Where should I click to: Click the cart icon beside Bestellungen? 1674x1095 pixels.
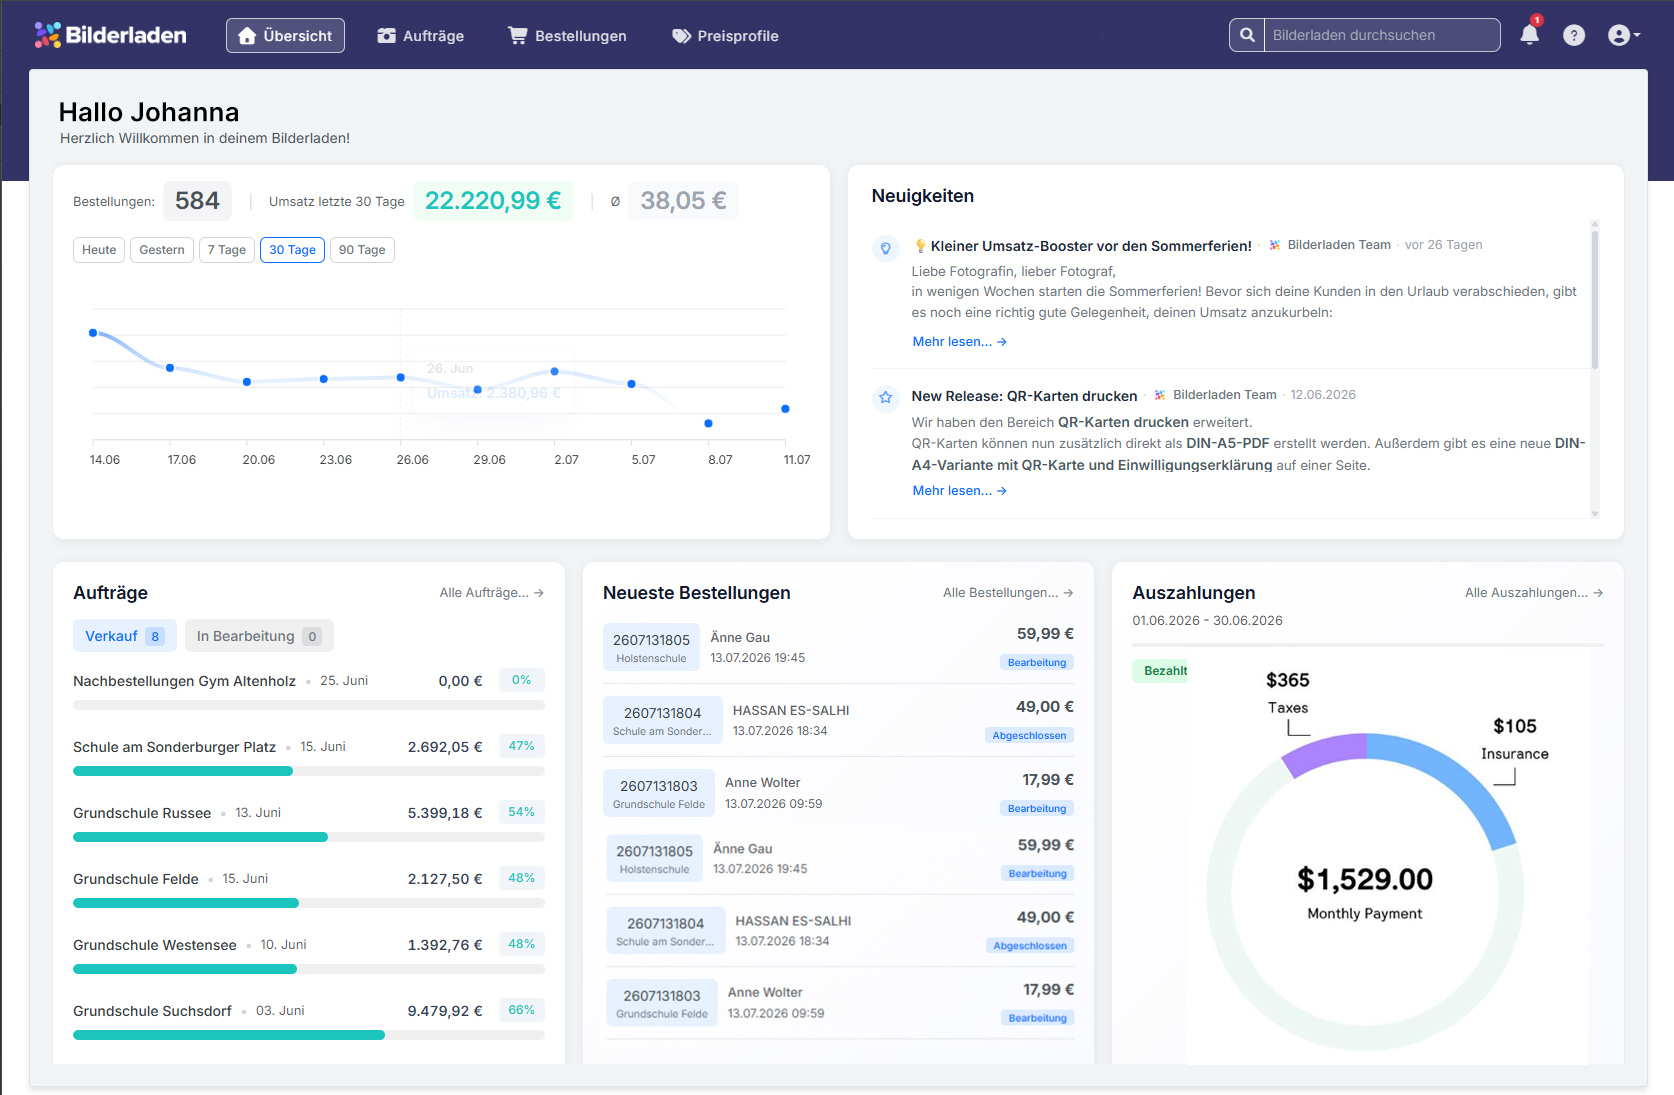pyautogui.click(x=518, y=36)
